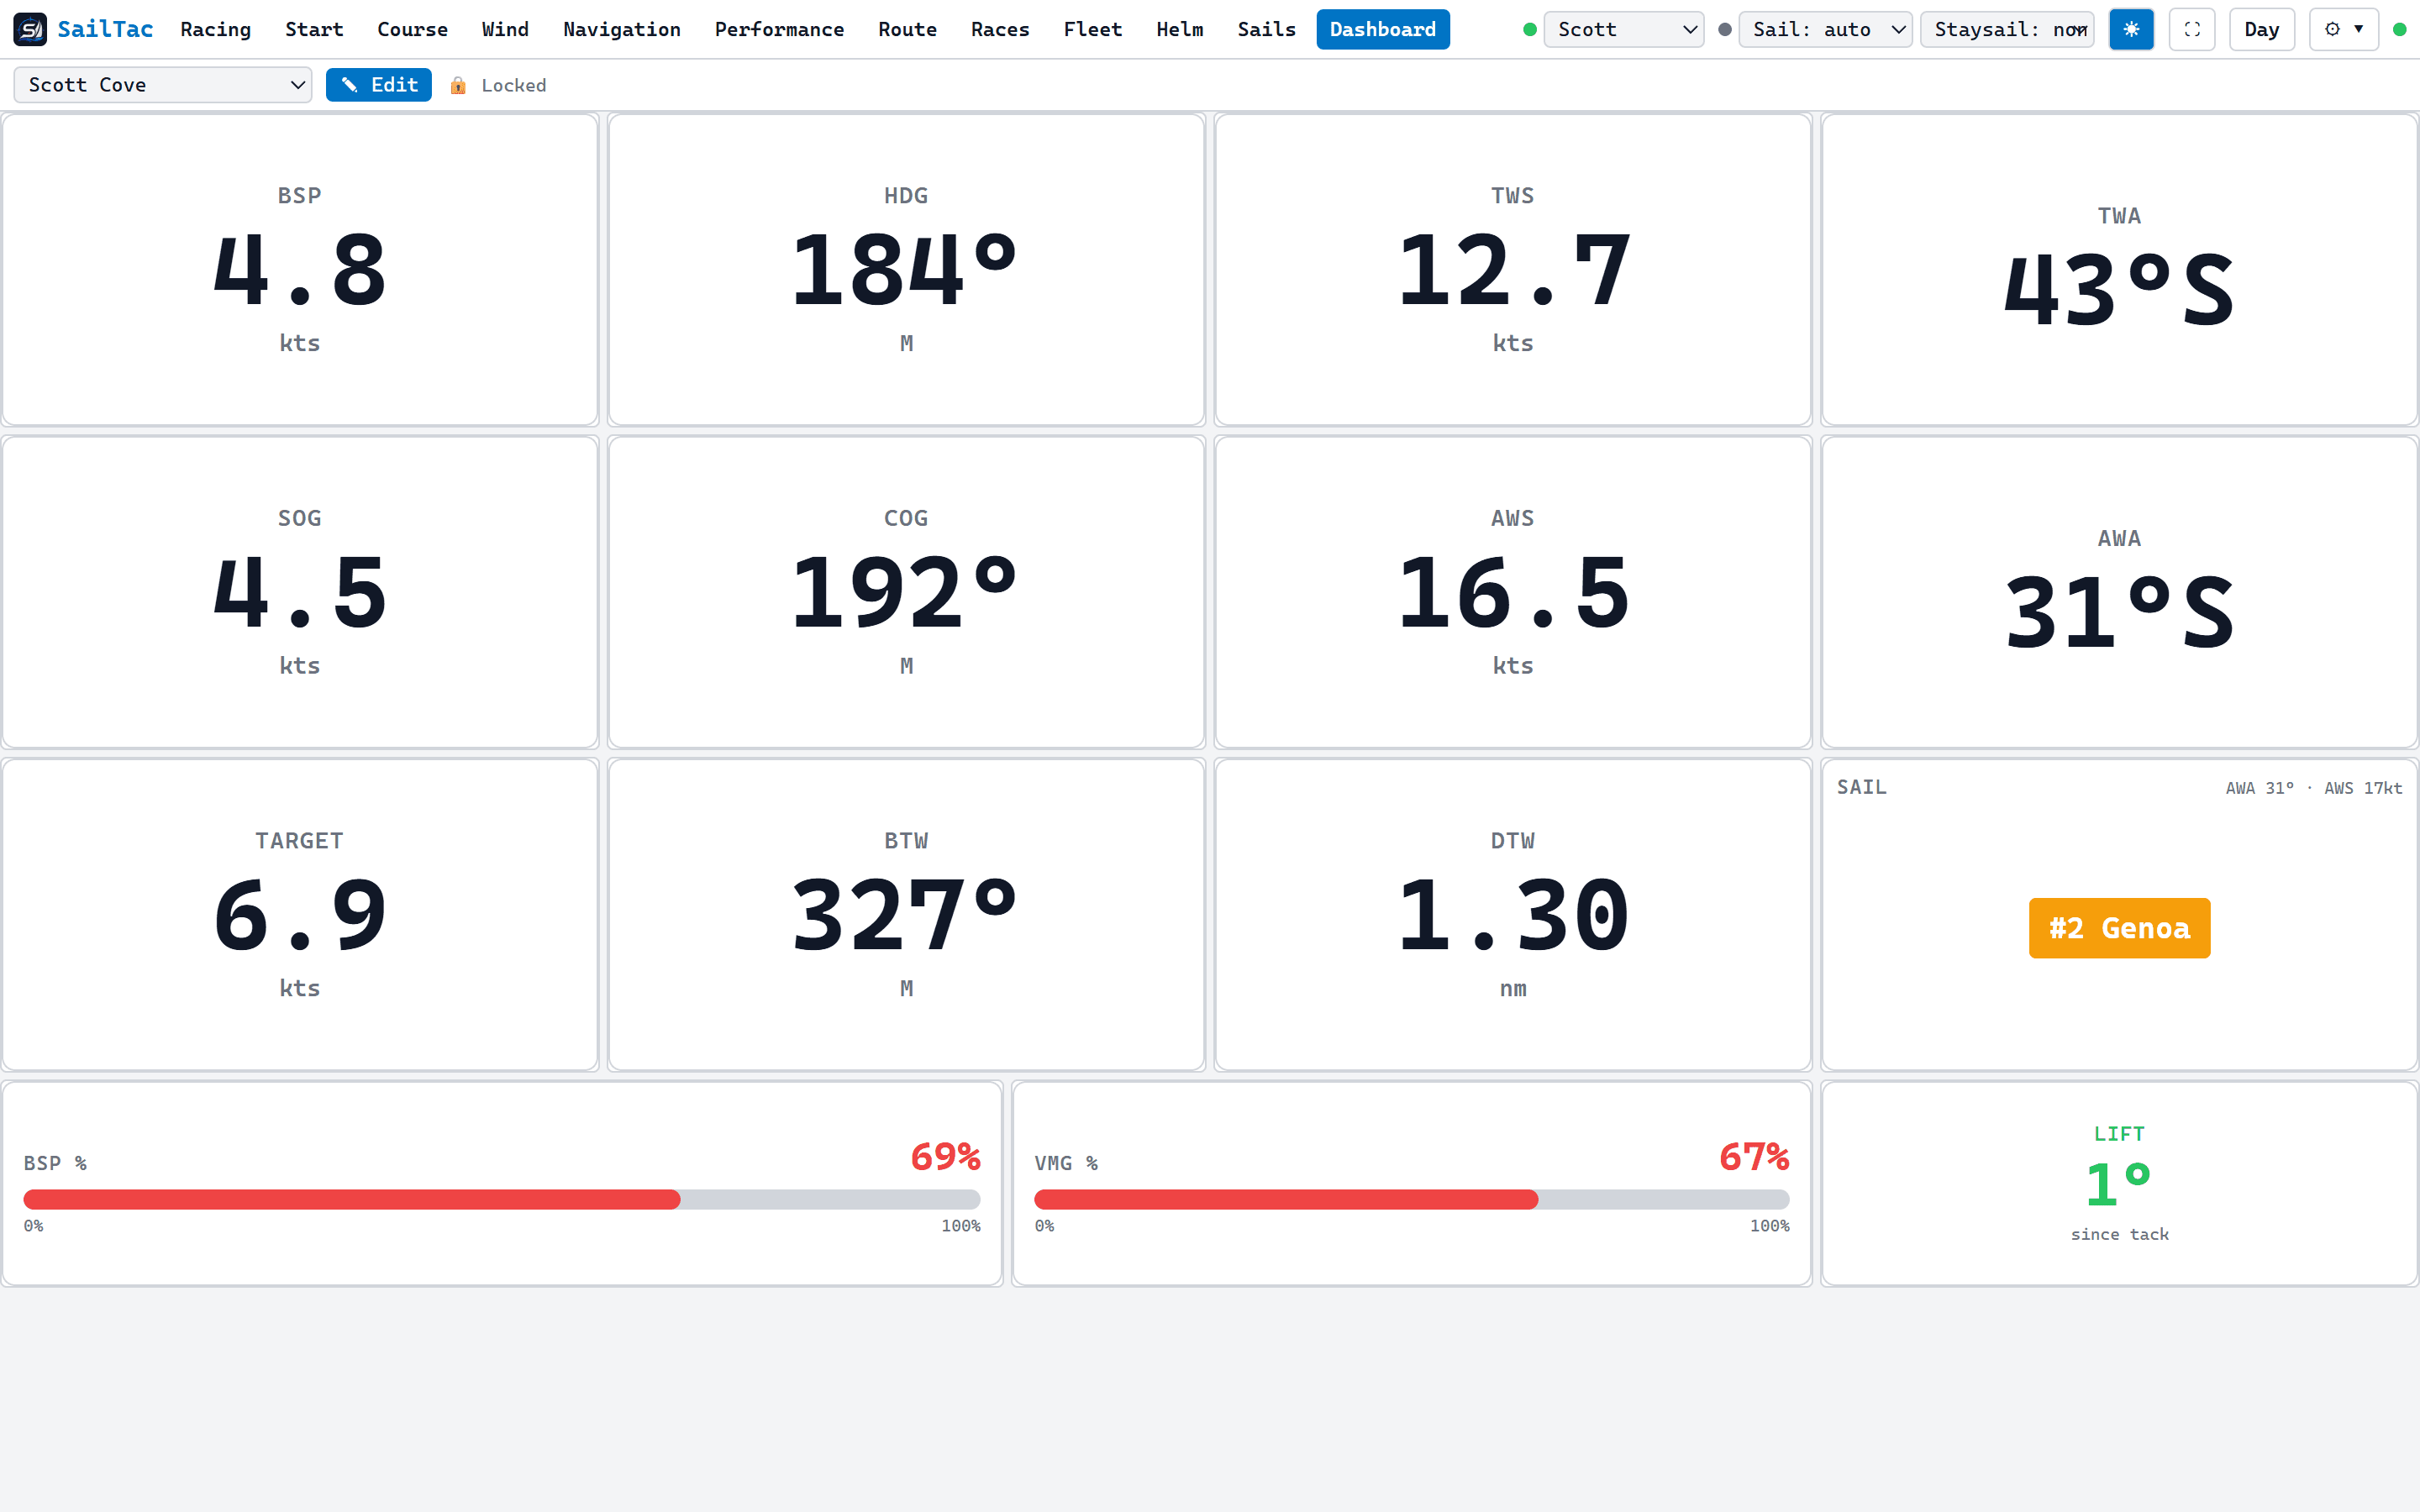Open the Sails tab
The width and height of the screenshot is (2420, 1512).
[1266, 29]
